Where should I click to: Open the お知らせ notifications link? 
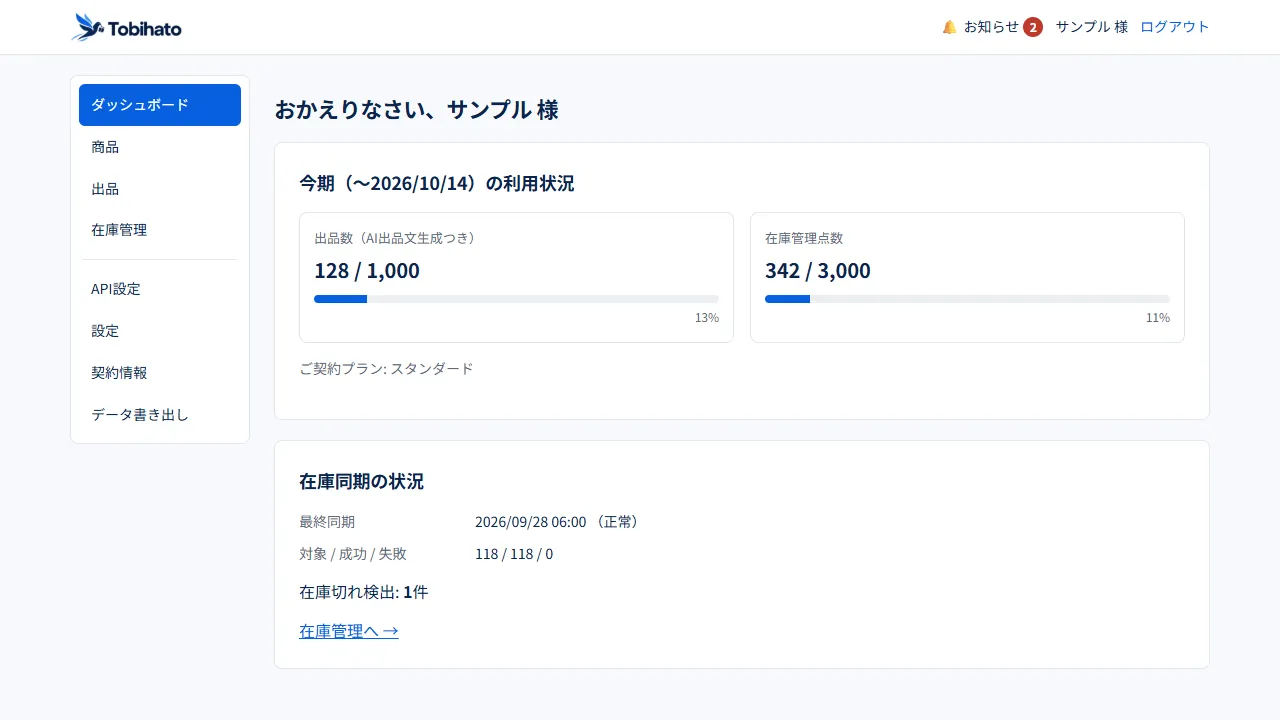[x=992, y=27]
